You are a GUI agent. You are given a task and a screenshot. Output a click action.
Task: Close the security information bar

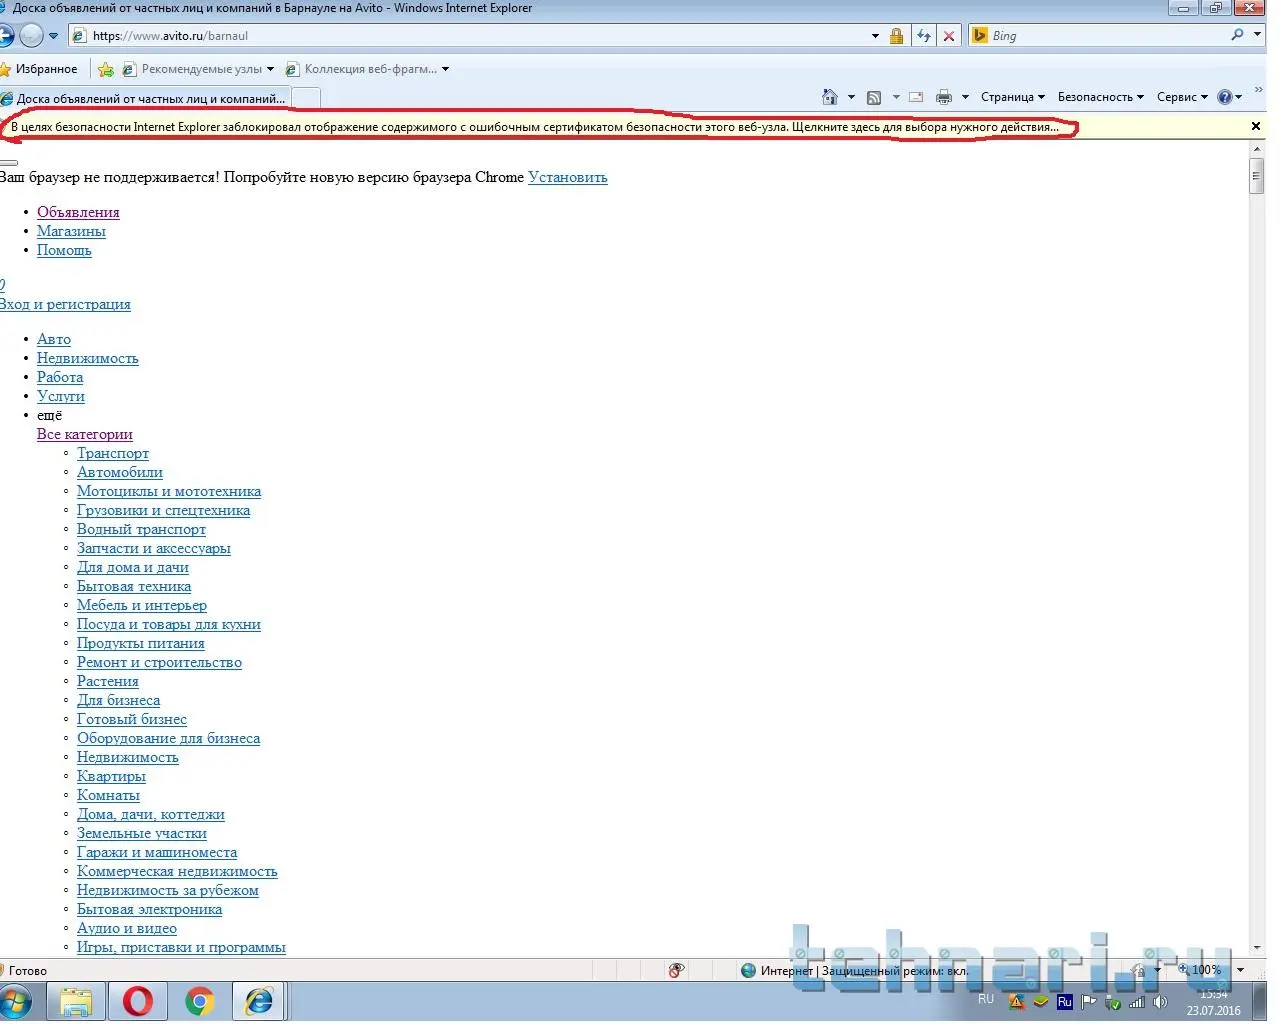[1256, 127]
